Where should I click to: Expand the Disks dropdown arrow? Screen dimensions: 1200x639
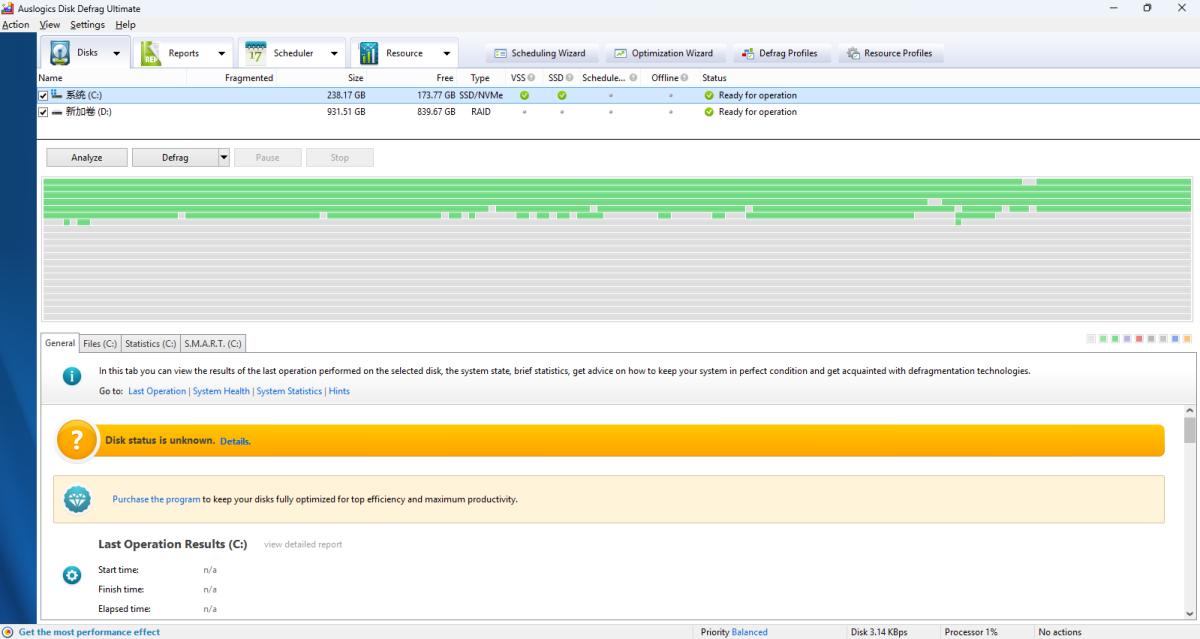pos(117,53)
